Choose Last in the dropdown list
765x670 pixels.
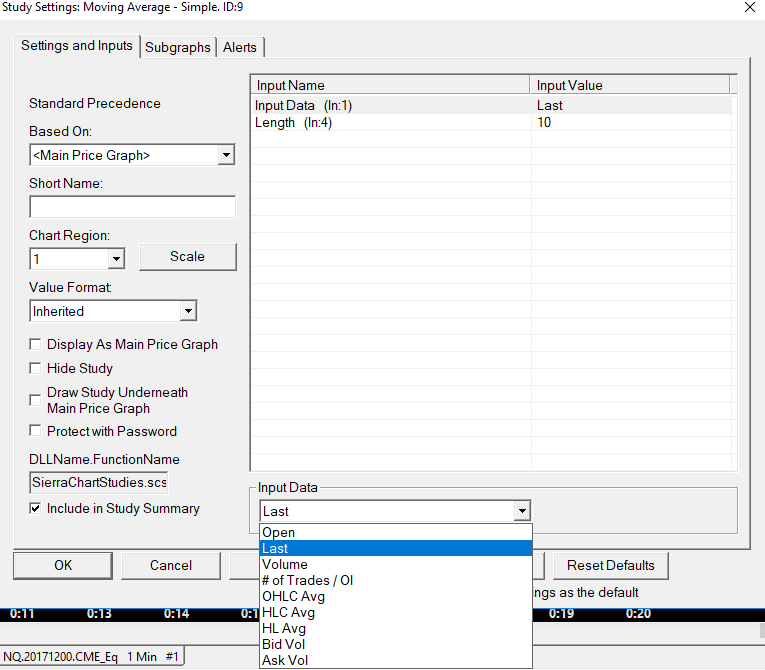[396, 548]
